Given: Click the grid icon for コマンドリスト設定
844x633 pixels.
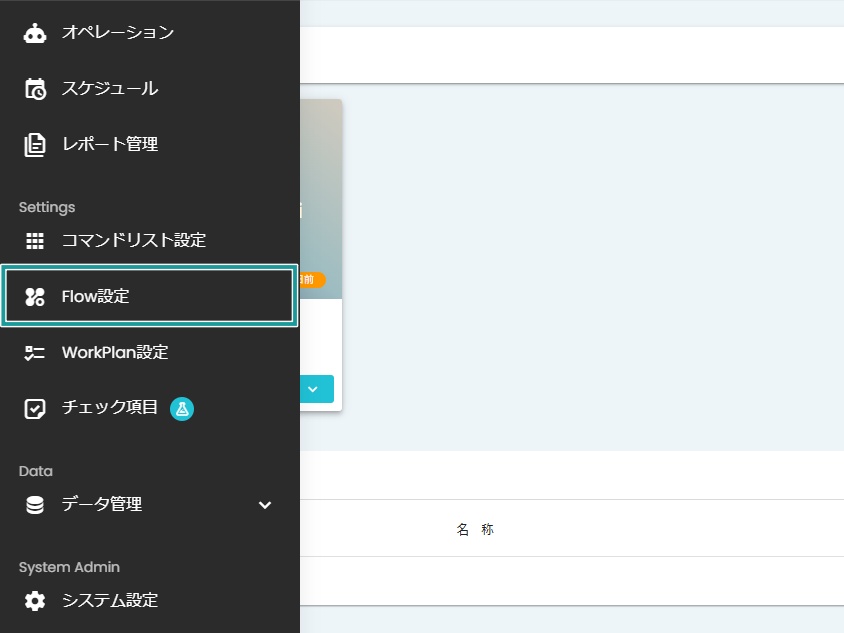Looking at the screenshot, I should click(x=35, y=241).
